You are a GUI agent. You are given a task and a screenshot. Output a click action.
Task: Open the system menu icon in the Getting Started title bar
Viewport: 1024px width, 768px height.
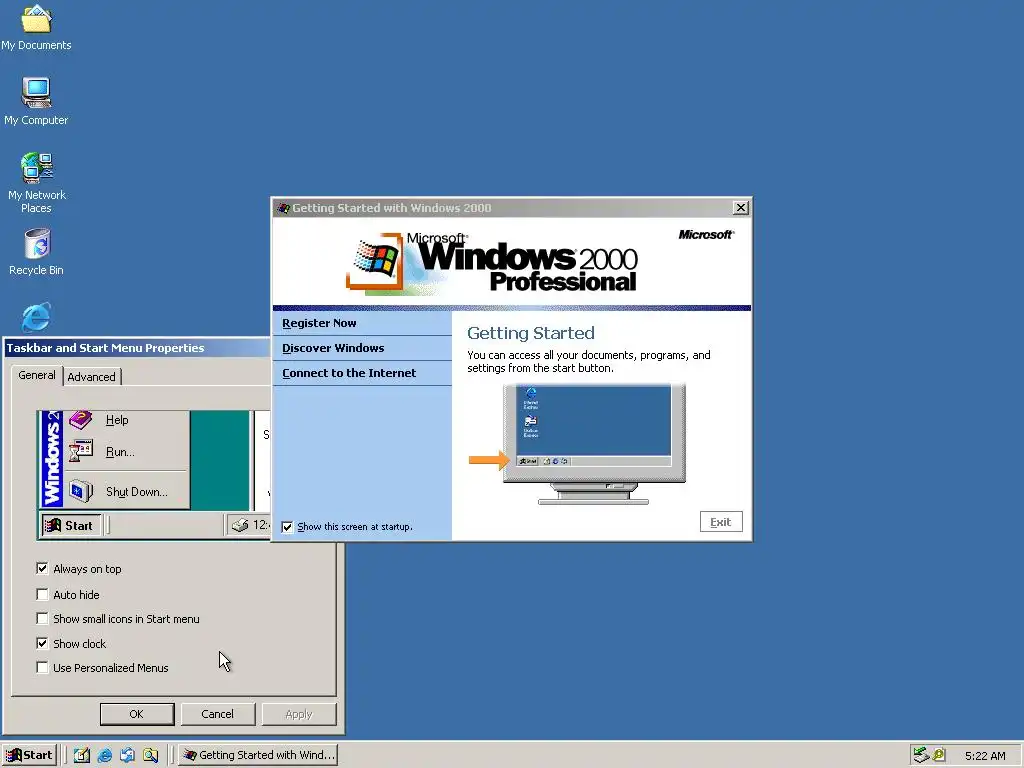283,208
